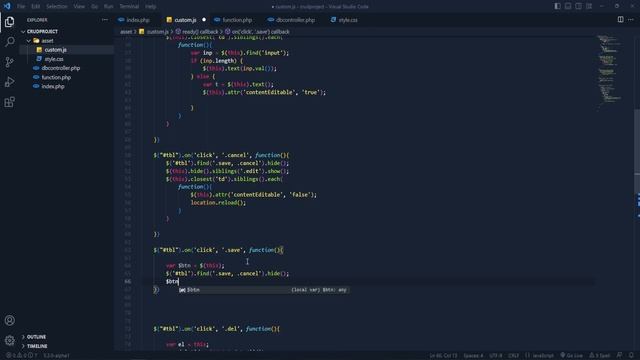Image resolution: width=640 pixels, height=360 pixels.
Task: Open the Source Control view
Action: (x=9, y=62)
